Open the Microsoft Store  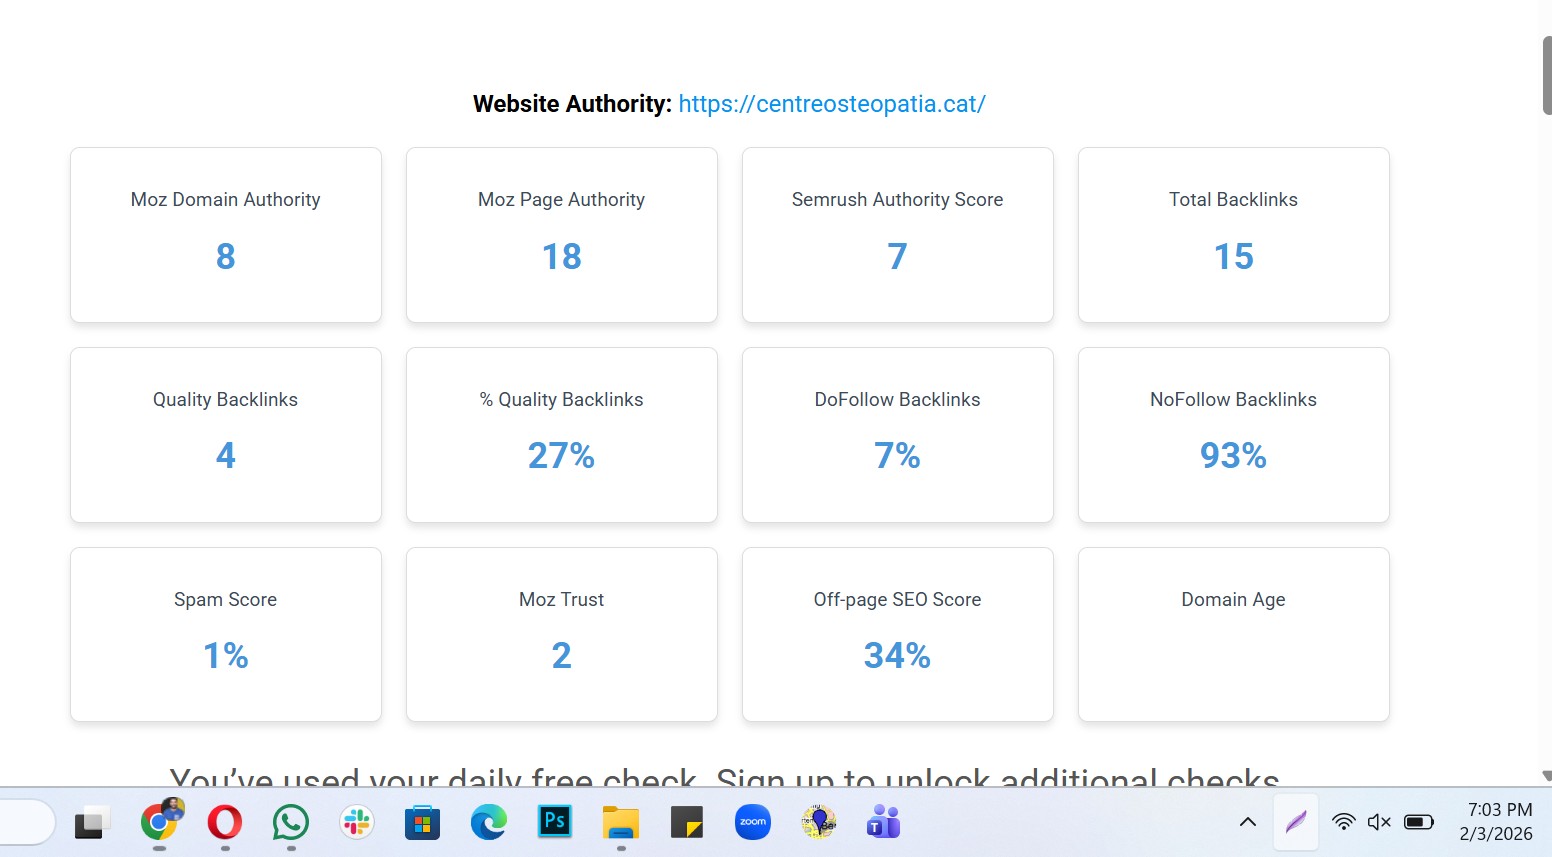(x=421, y=822)
